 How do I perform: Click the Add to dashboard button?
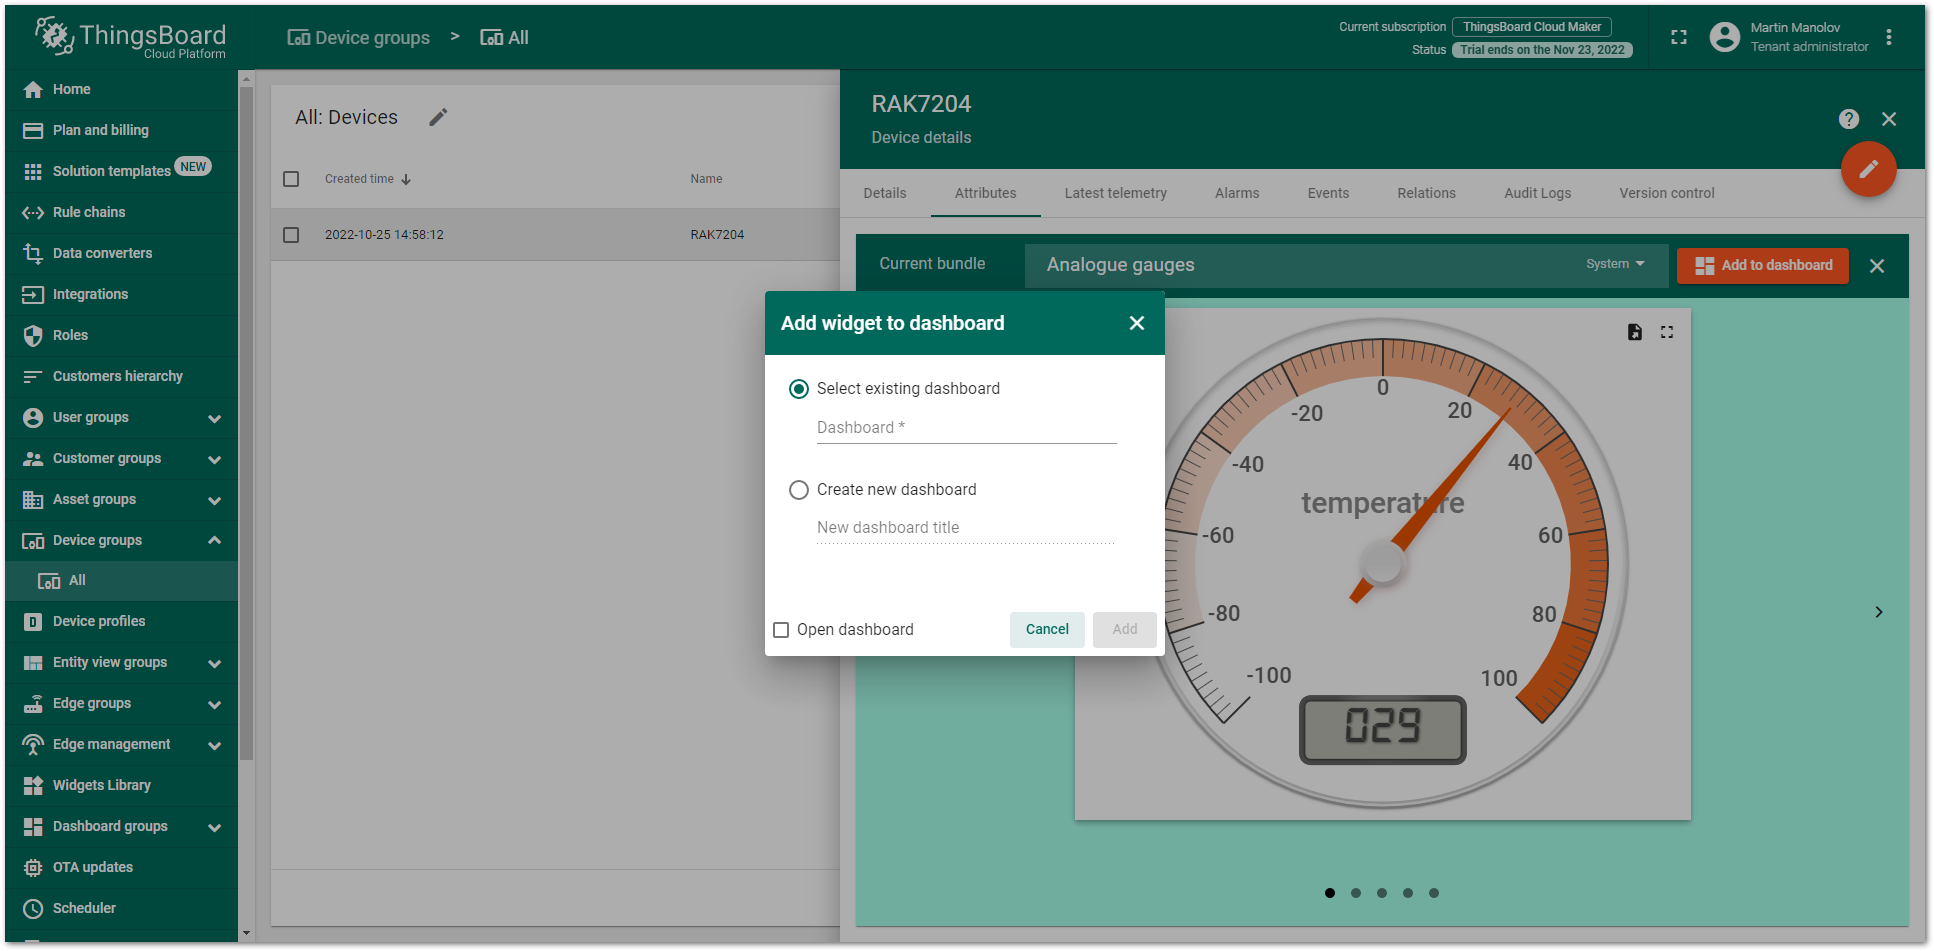pyautogui.click(x=1763, y=265)
